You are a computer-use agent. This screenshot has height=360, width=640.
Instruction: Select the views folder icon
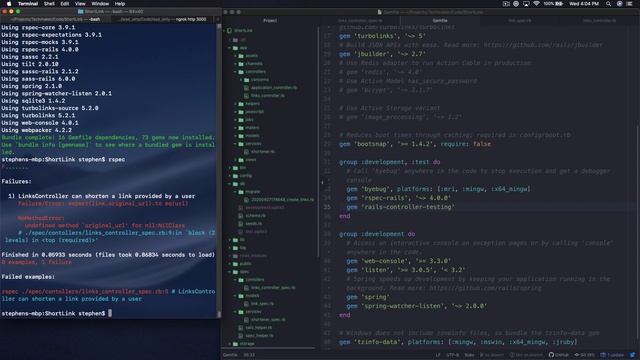241,160
